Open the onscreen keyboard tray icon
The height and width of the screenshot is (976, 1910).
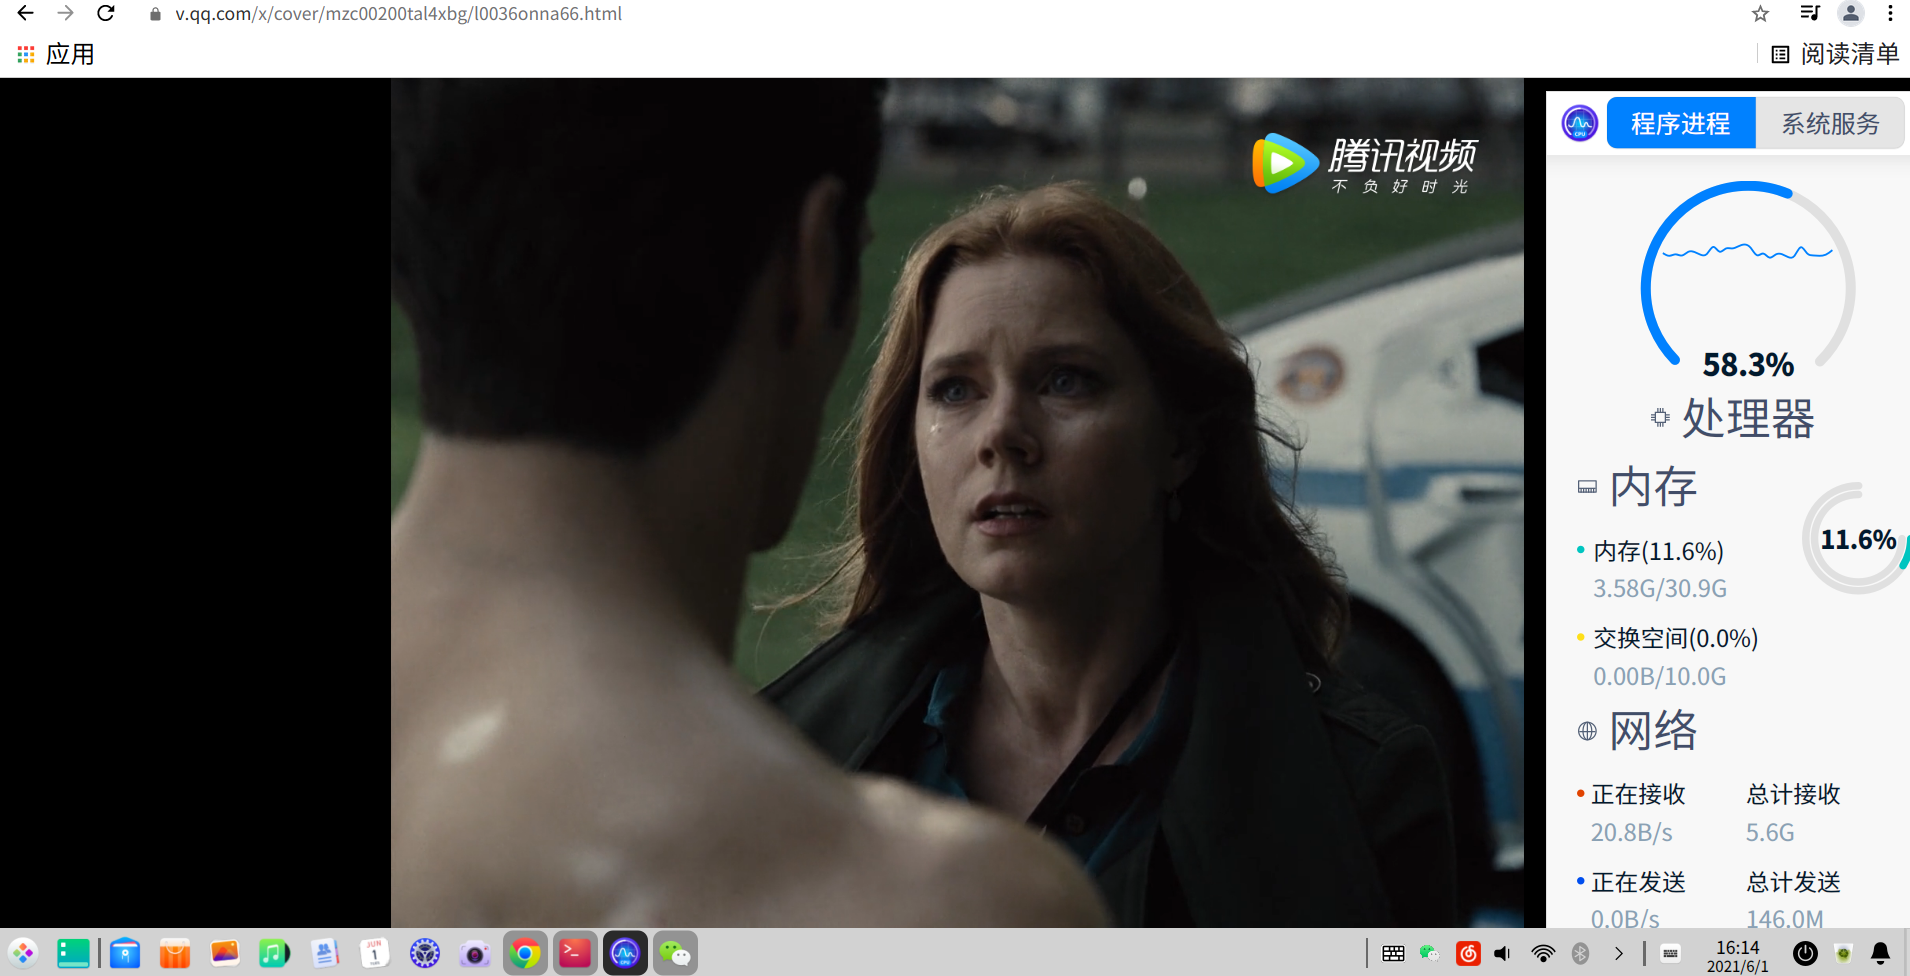(x=1393, y=954)
